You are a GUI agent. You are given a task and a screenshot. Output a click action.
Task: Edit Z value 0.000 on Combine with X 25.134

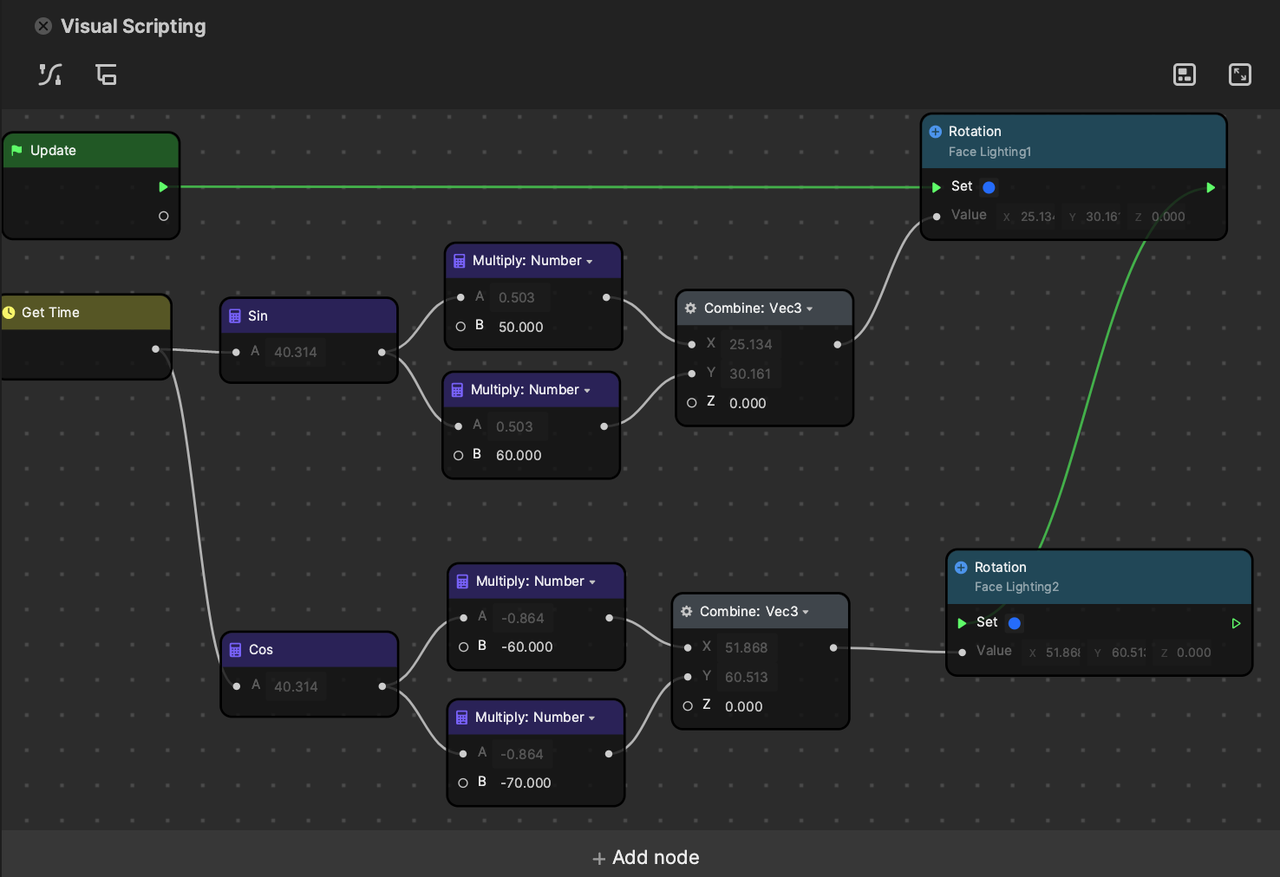pyautogui.click(x=748, y=404)
